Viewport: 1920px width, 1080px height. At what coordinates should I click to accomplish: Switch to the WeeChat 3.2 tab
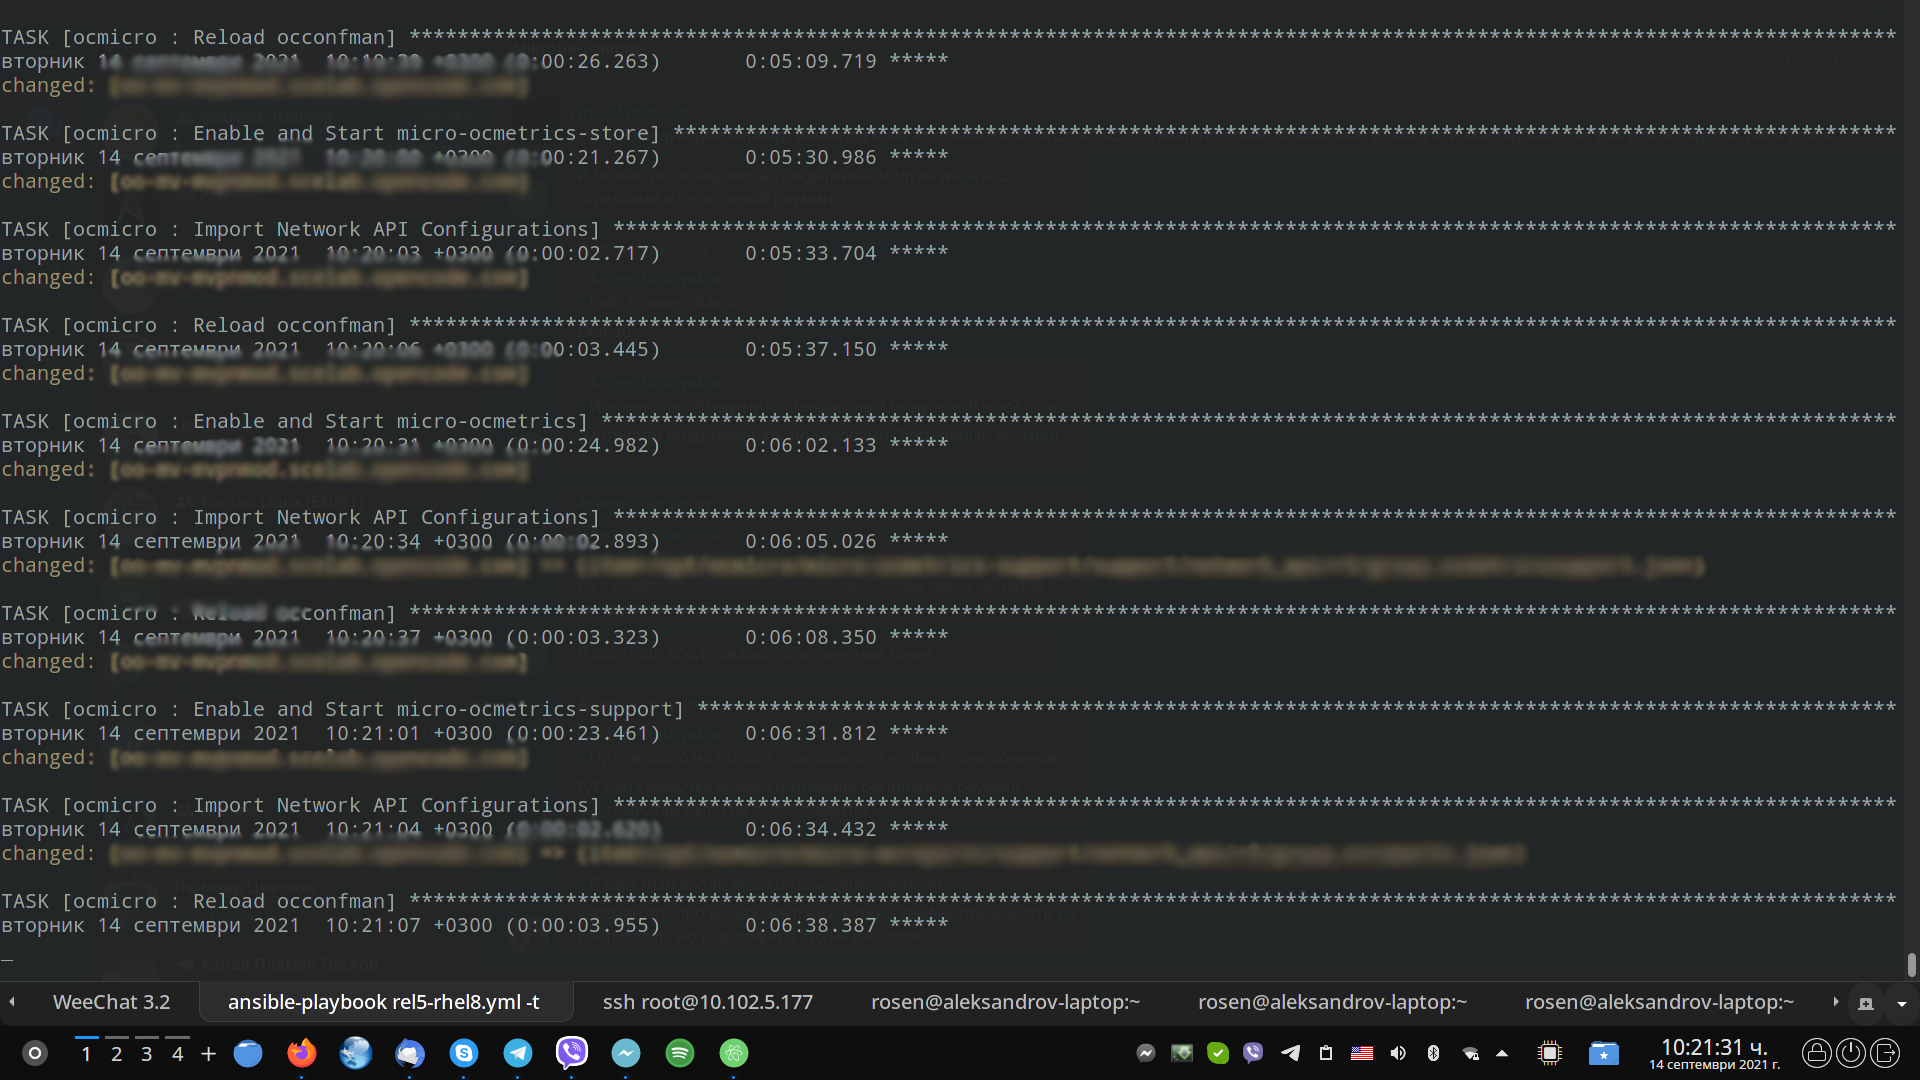(x=111, y=1002)
